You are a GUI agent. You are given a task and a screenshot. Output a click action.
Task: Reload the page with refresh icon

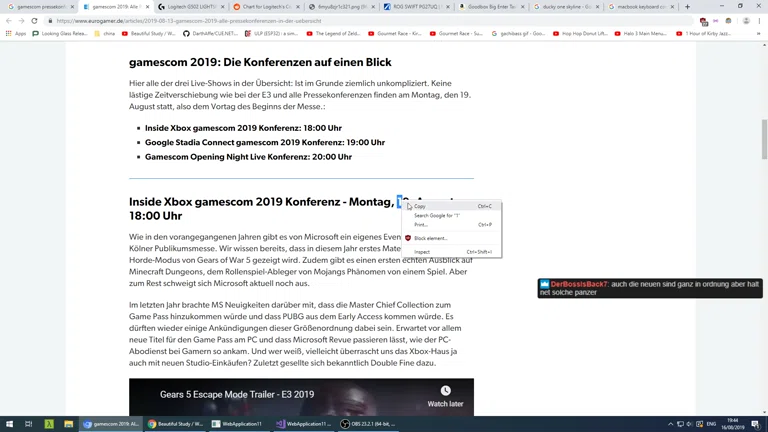coord(35,20)
